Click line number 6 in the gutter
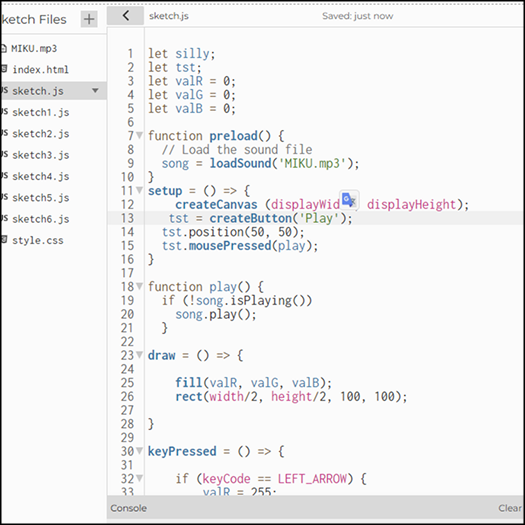This screenshot has height=525, width=525. 131,122
